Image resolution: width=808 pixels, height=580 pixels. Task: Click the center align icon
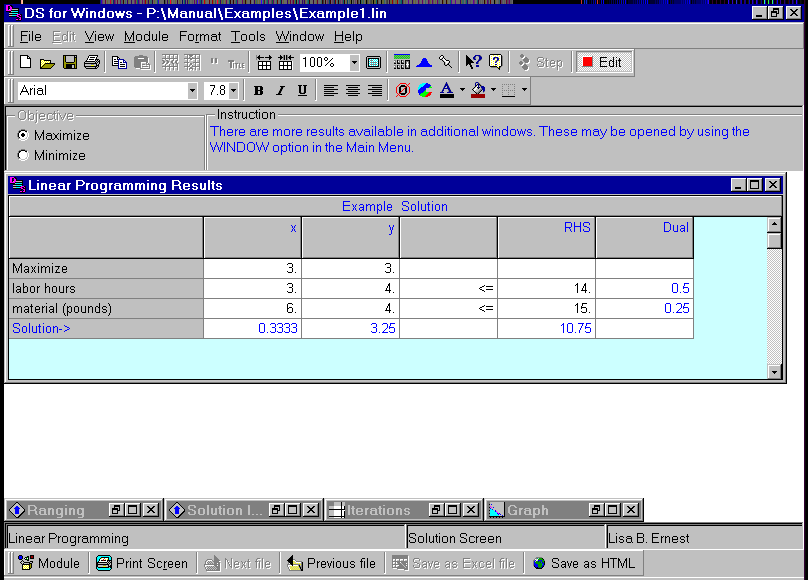353,91
